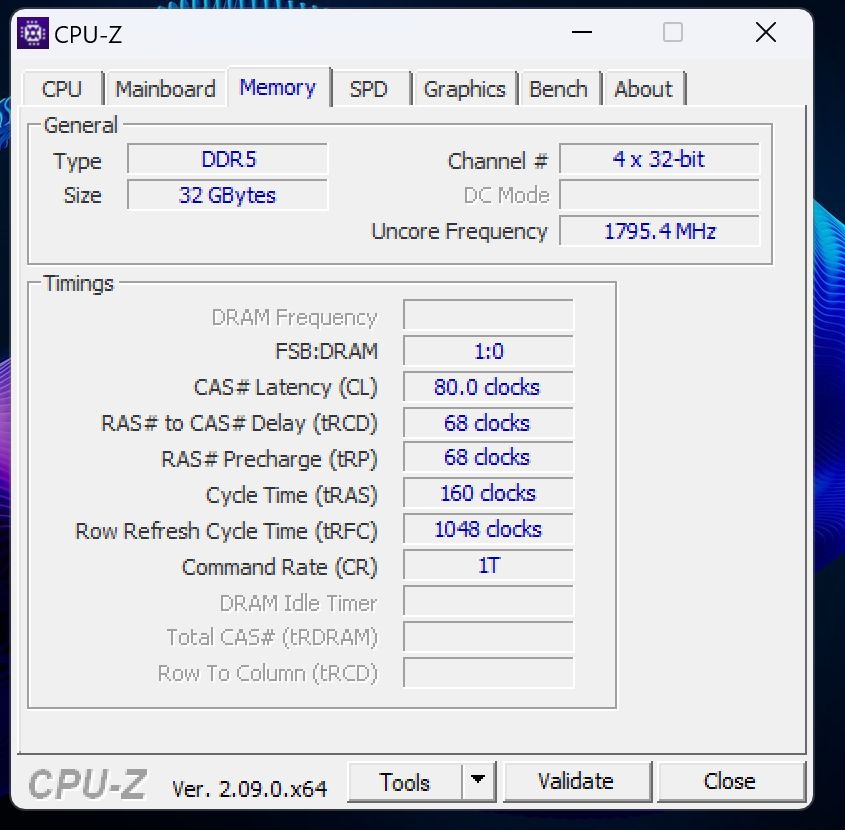Switch to the CPU tab
The height and width of the screenshot is (830, 845).
(63, 89)
